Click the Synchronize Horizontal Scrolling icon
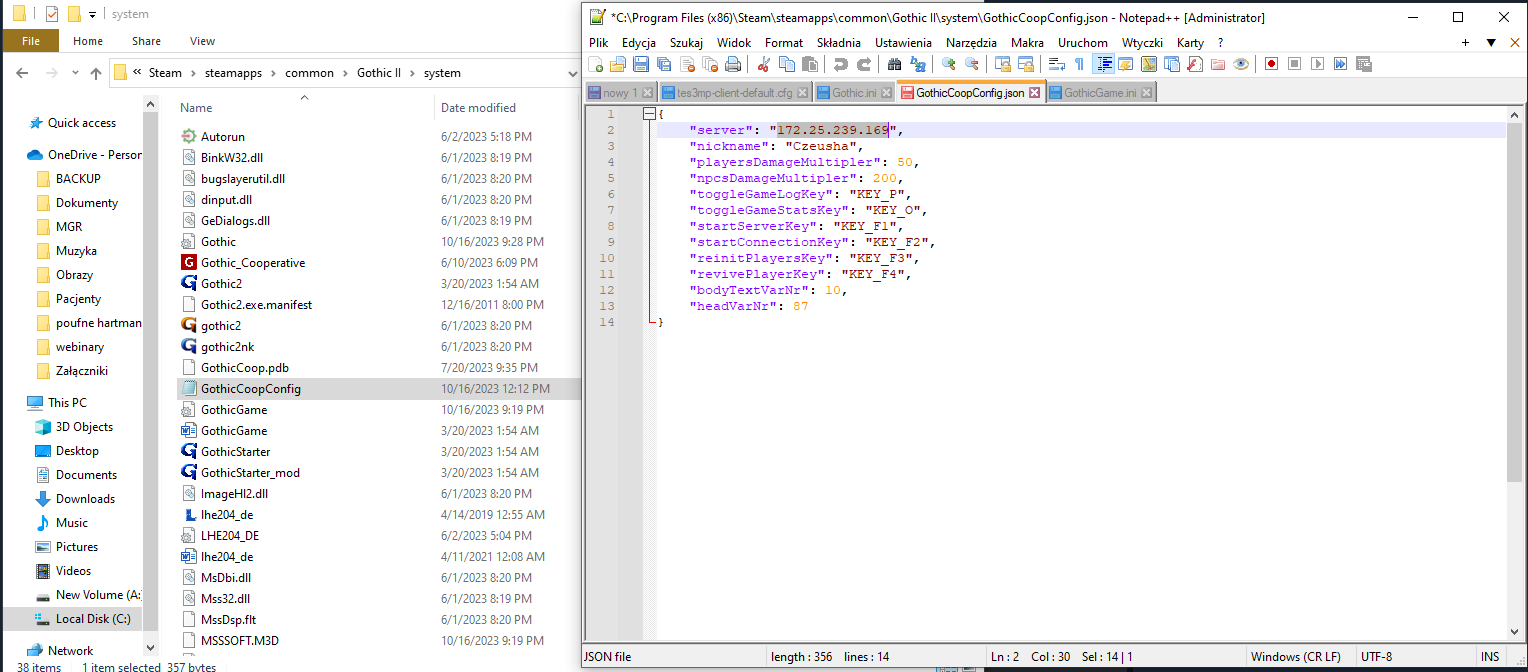This screenshot has height=672, width=1528. point(1025,64)
